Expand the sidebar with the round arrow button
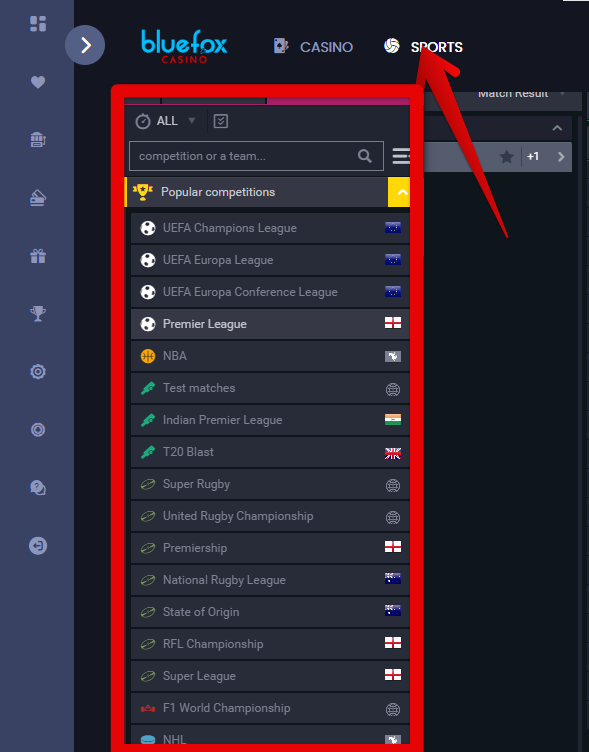Viewport: 589px width, 752px height. click(85, 45)
